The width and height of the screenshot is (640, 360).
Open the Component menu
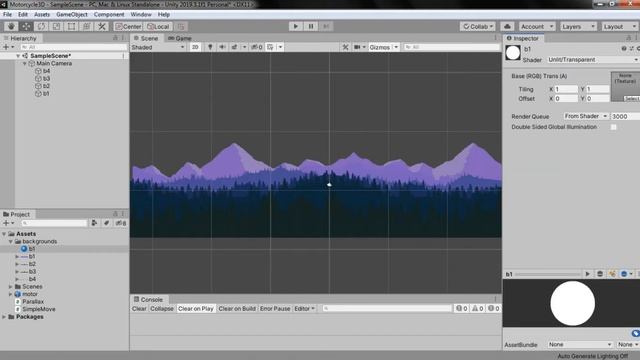coord(109,14)
